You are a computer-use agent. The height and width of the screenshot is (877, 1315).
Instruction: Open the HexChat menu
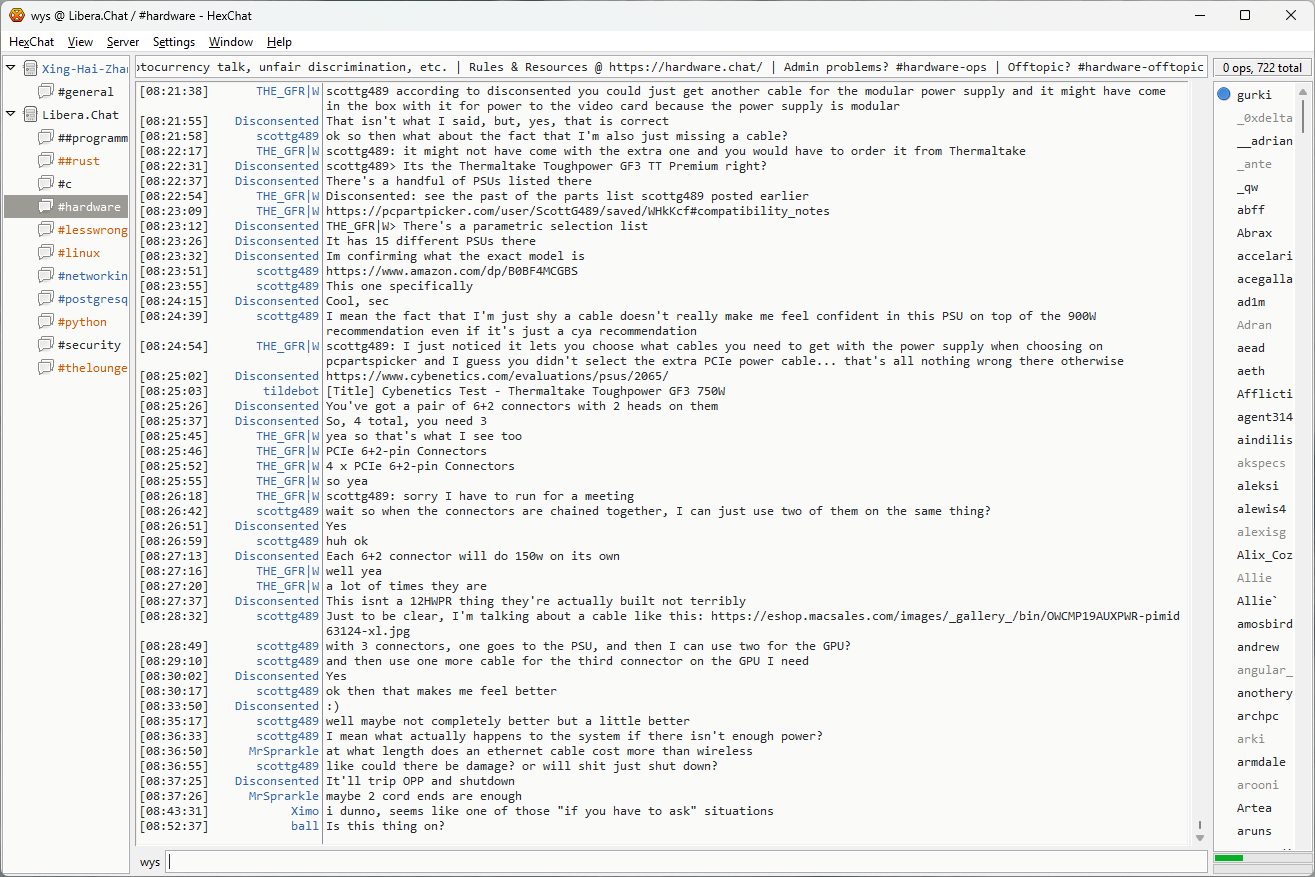[x=31, y=42]
